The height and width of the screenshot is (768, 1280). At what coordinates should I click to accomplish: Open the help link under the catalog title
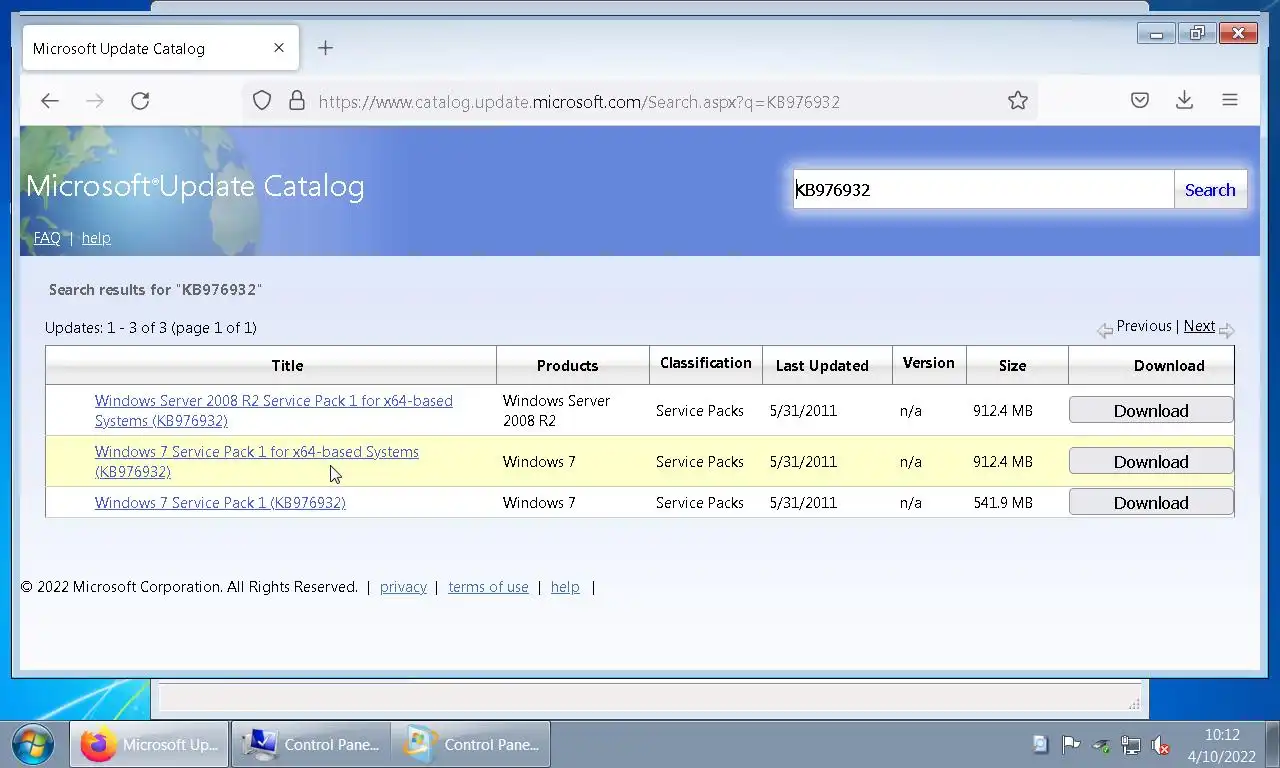[96, 238]
